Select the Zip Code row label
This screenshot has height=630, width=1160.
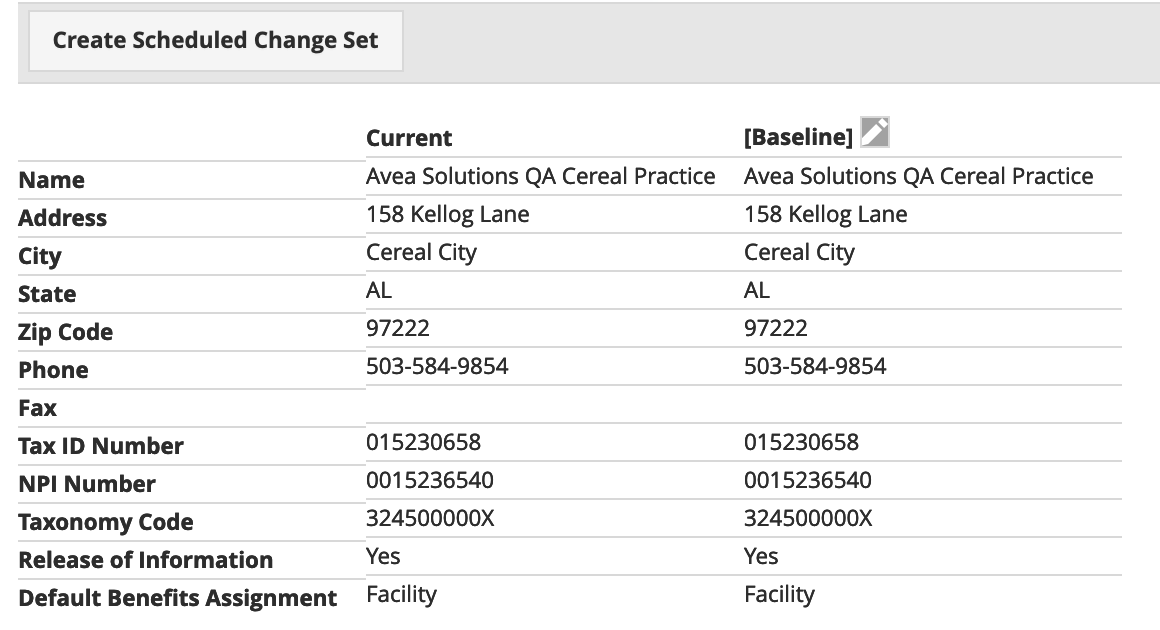(x=66, y=332)
